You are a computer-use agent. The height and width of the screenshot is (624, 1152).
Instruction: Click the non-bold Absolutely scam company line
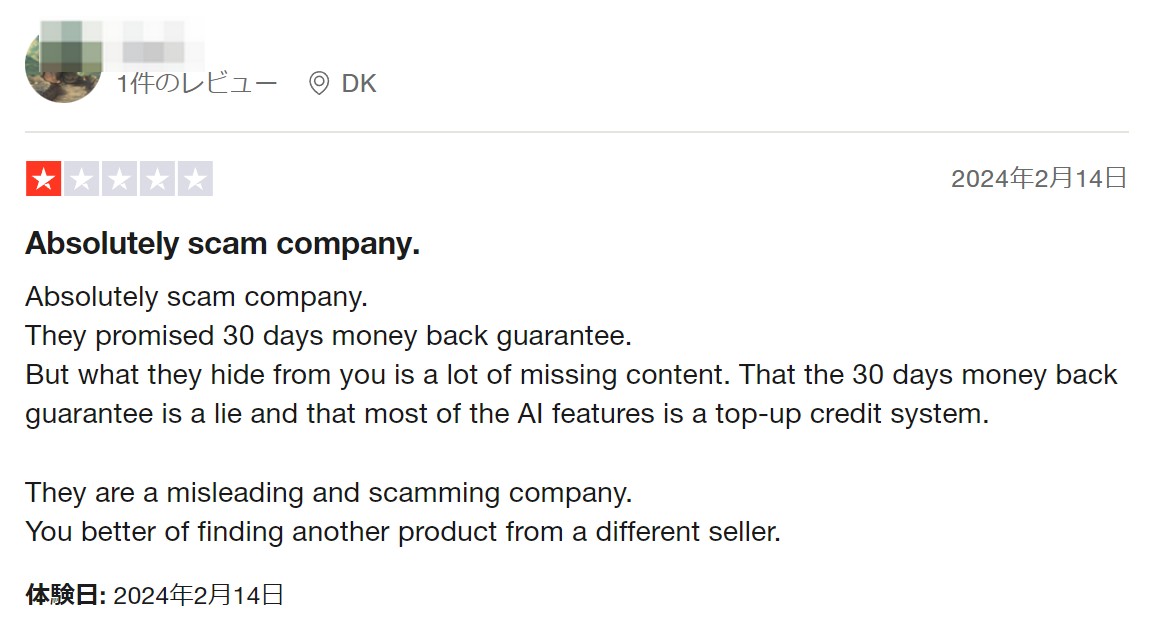(x=196, y=297)
